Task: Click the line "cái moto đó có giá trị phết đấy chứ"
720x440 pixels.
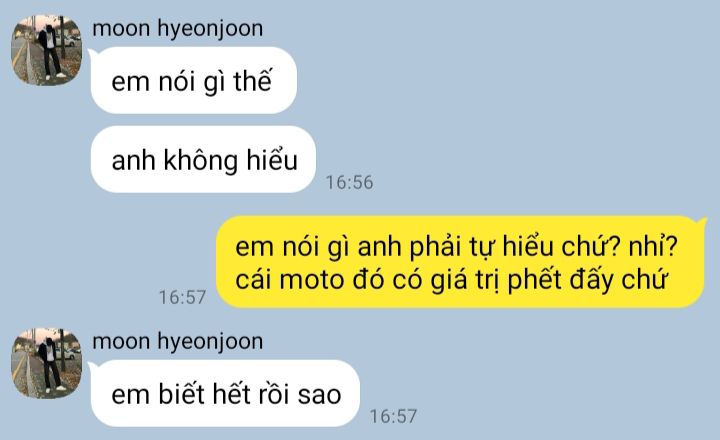Action: point(451,279)
